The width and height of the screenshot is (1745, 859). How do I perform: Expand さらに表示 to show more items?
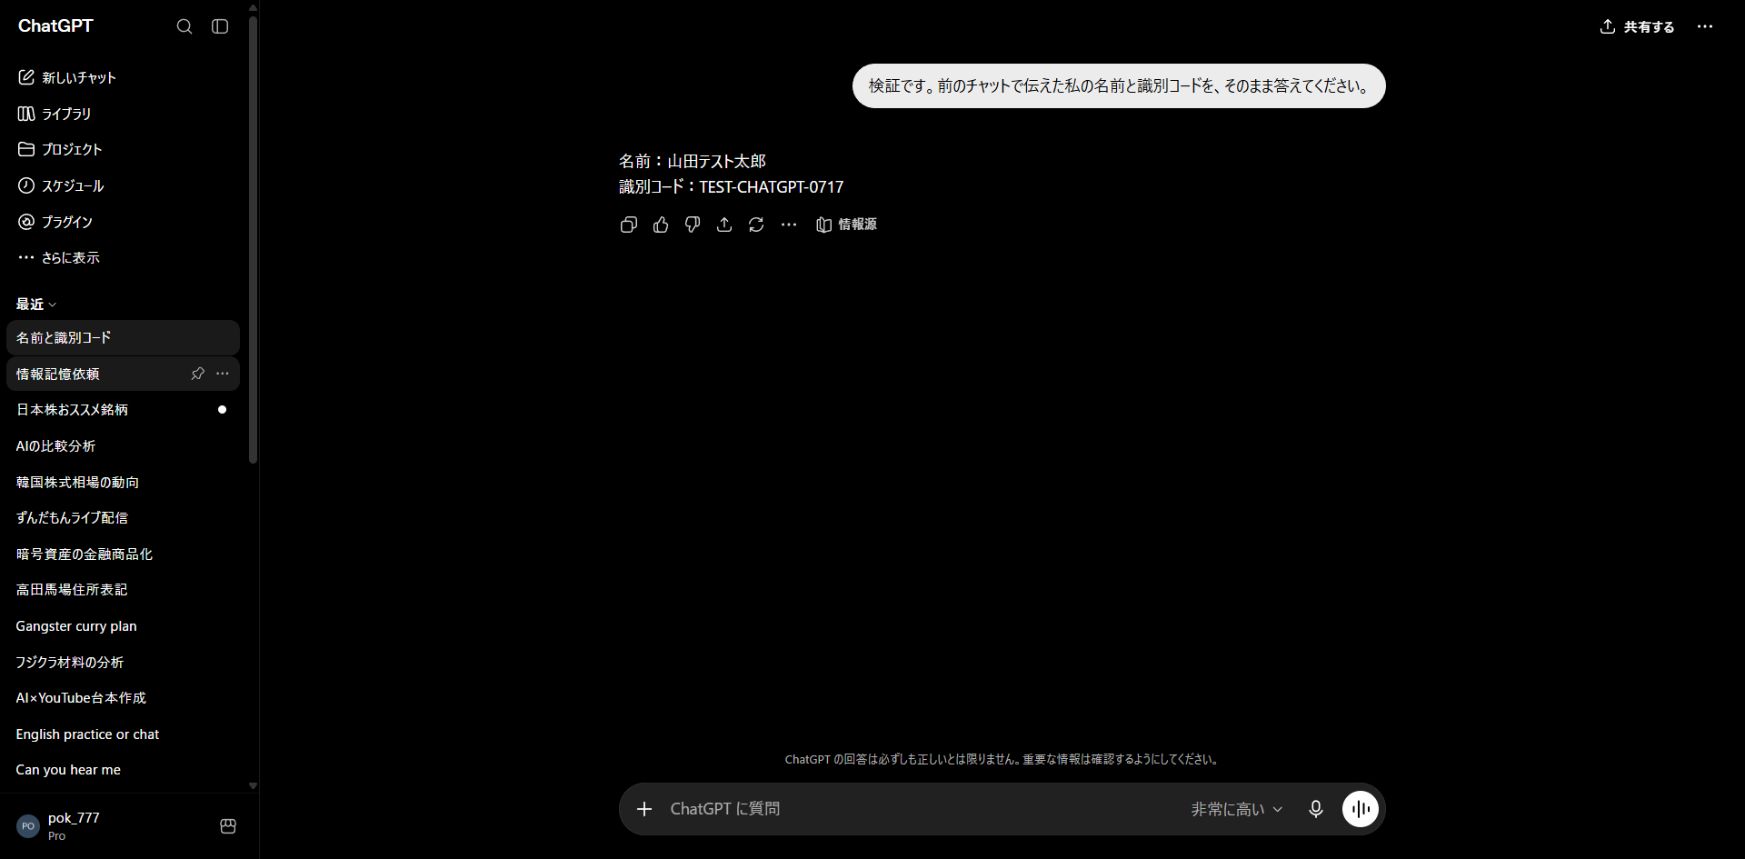(122, 257)
